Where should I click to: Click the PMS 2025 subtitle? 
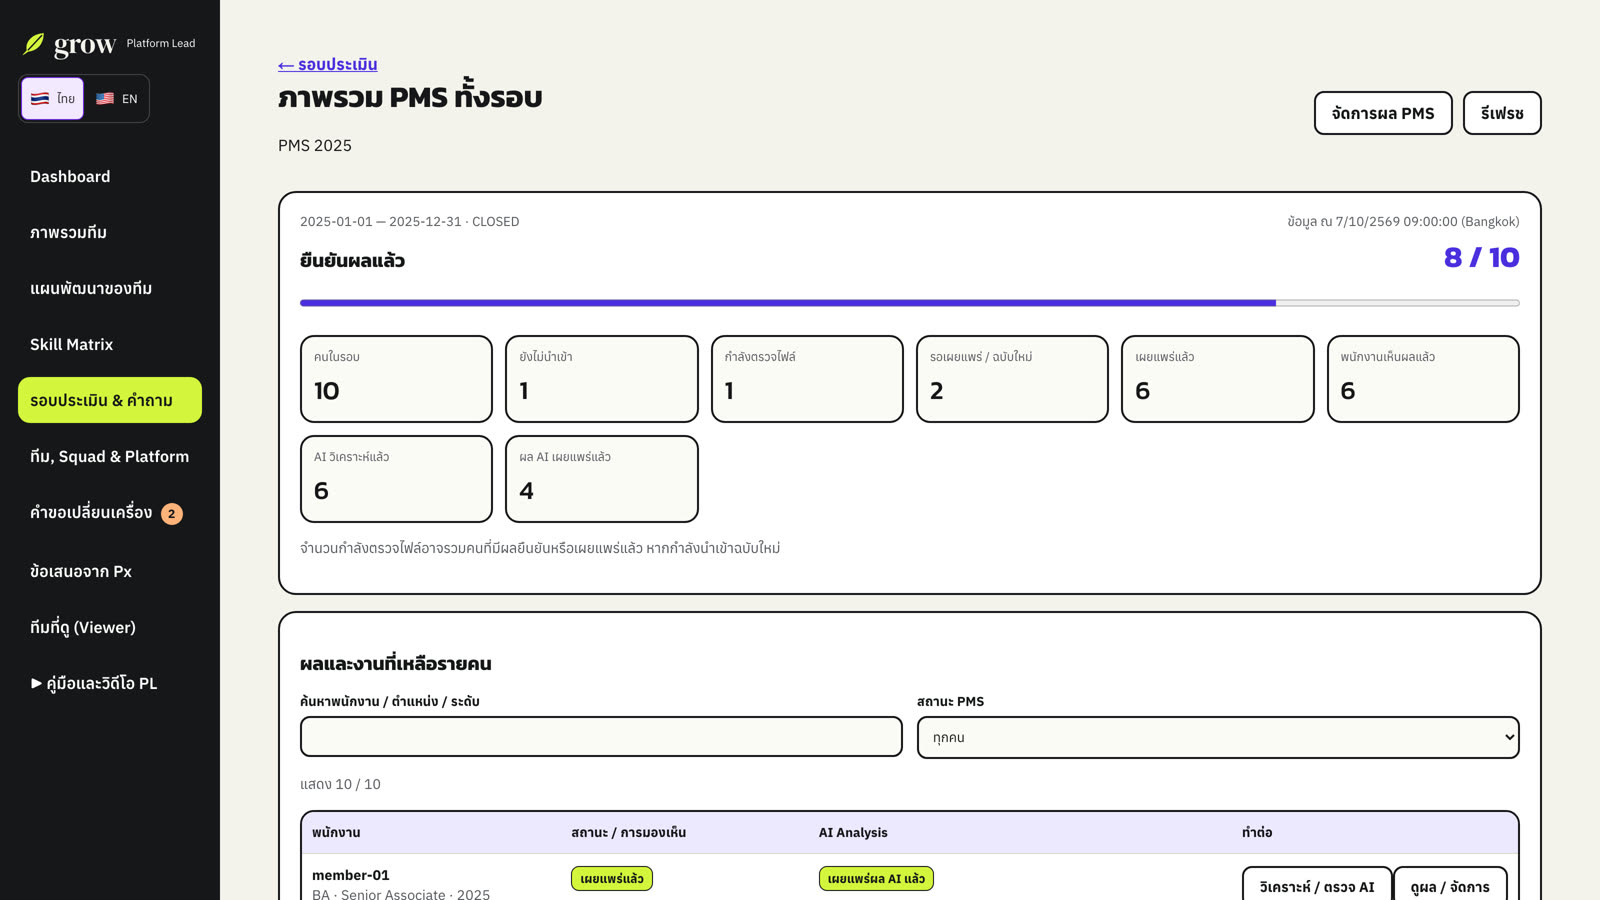tap(315, 145)
